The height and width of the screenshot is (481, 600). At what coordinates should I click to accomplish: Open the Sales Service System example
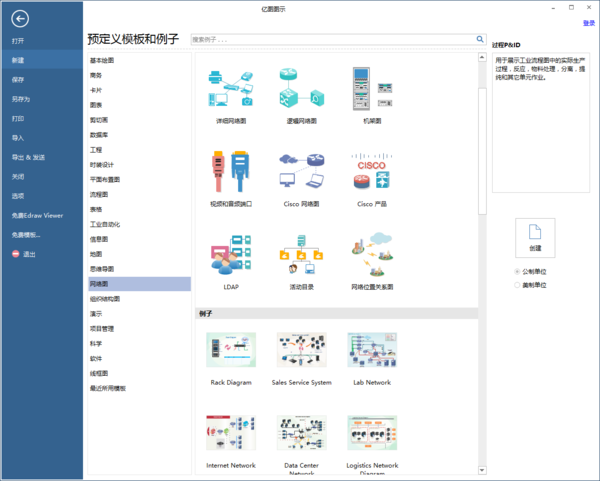click(x=302, y=350)
